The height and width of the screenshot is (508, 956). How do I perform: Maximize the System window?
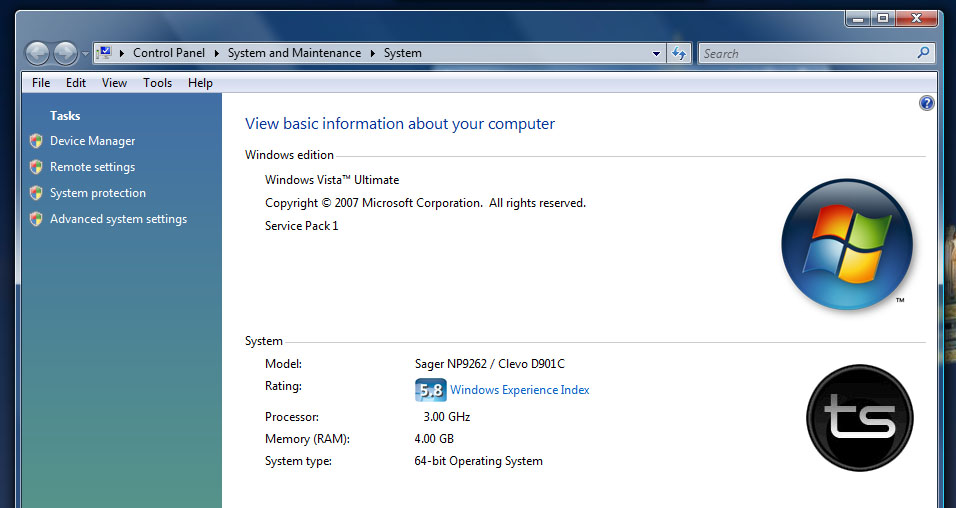pos(883,19)
